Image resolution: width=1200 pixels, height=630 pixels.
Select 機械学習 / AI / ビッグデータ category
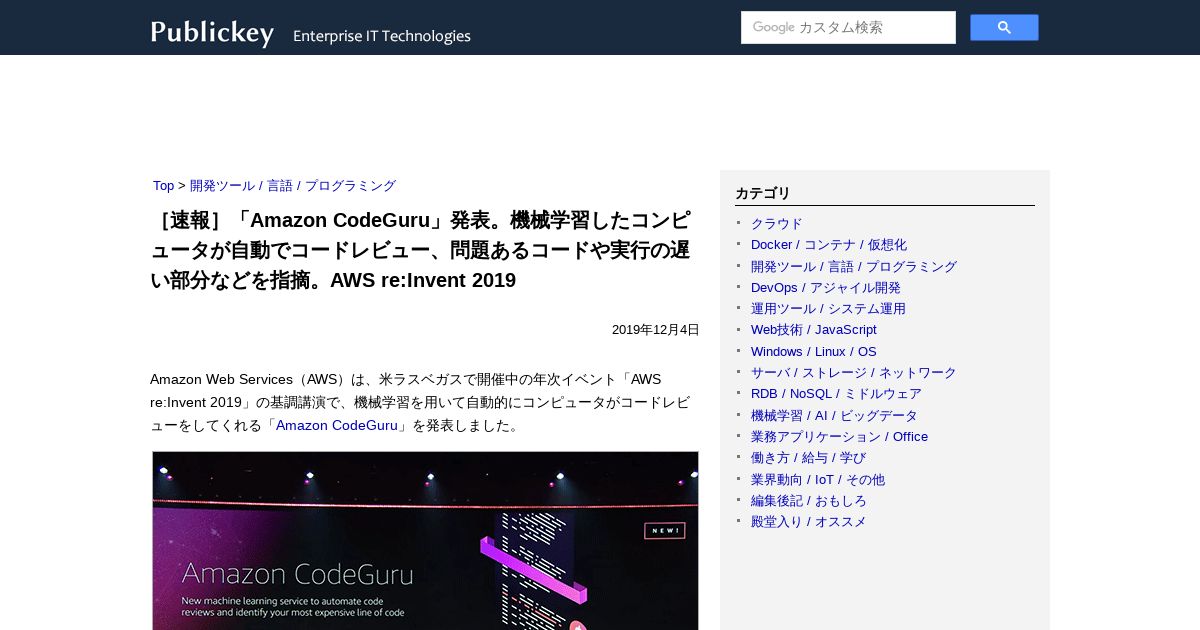coord(834,415)
